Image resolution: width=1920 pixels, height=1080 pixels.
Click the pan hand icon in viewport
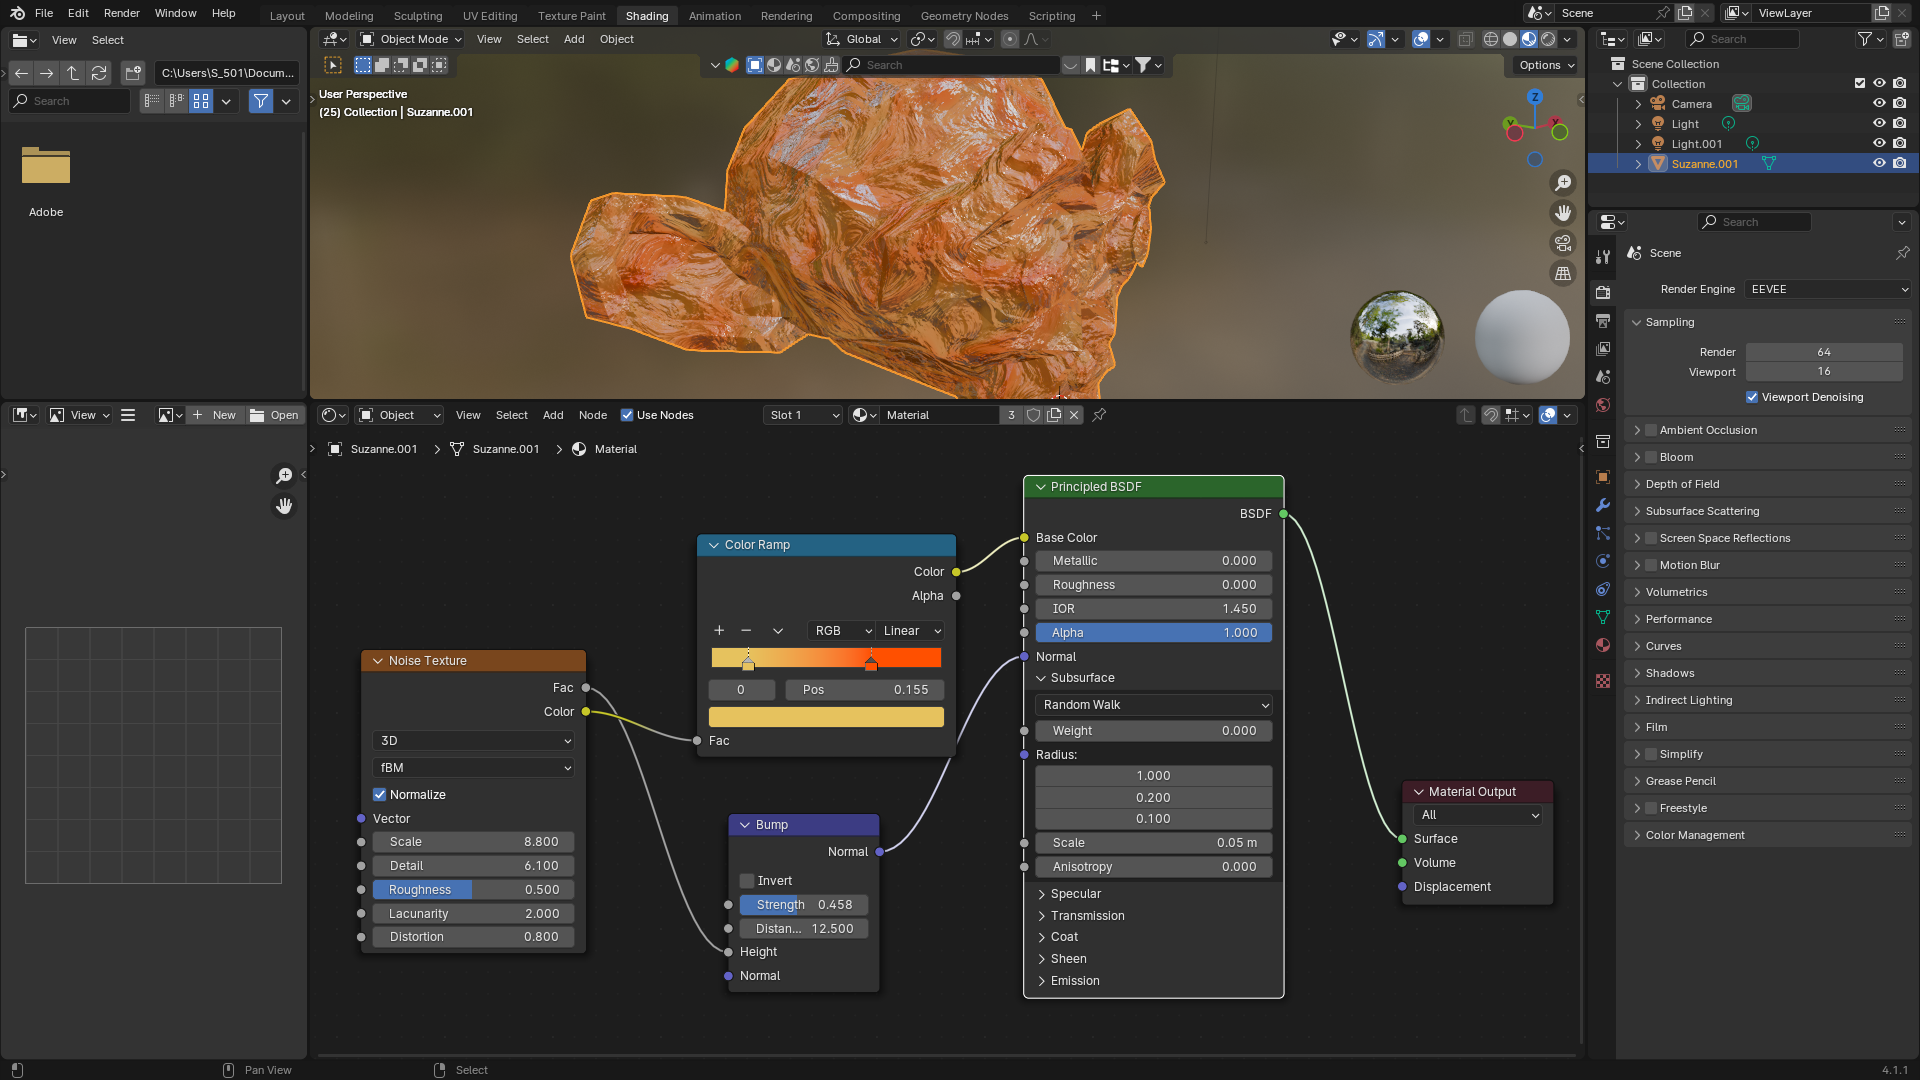[1562, 213]
